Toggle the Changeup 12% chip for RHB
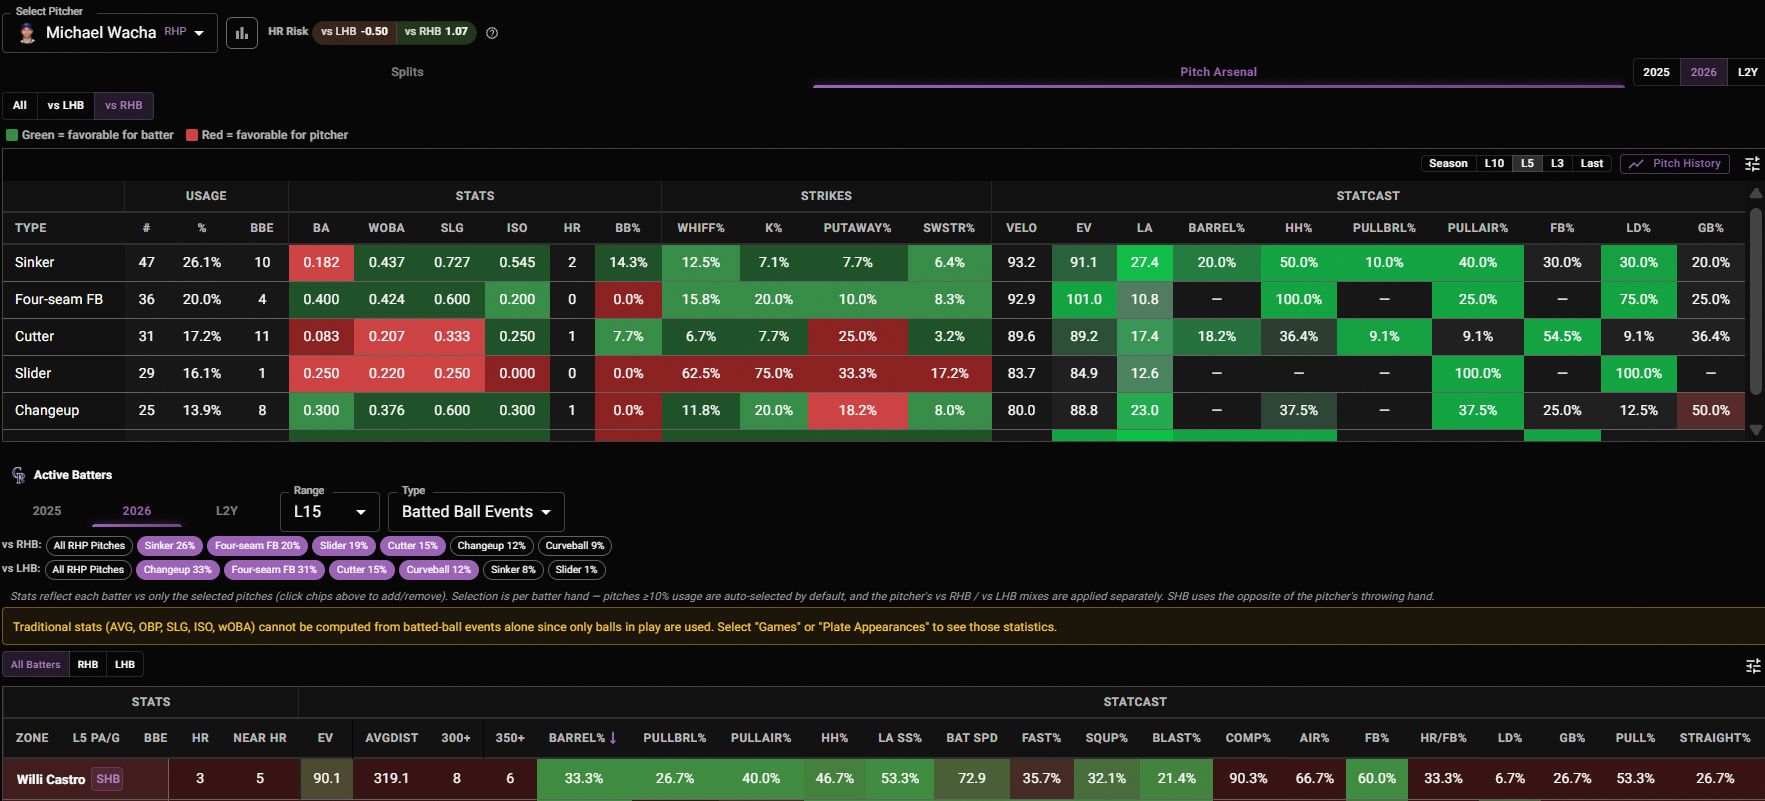 click(x=491, y=546)
